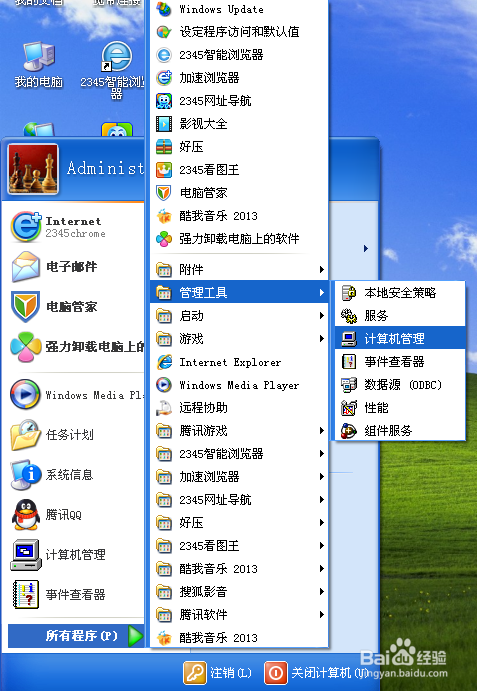Click the 设定程序访问和默认值 icon

pyautogui.click(x=164, y=32)
